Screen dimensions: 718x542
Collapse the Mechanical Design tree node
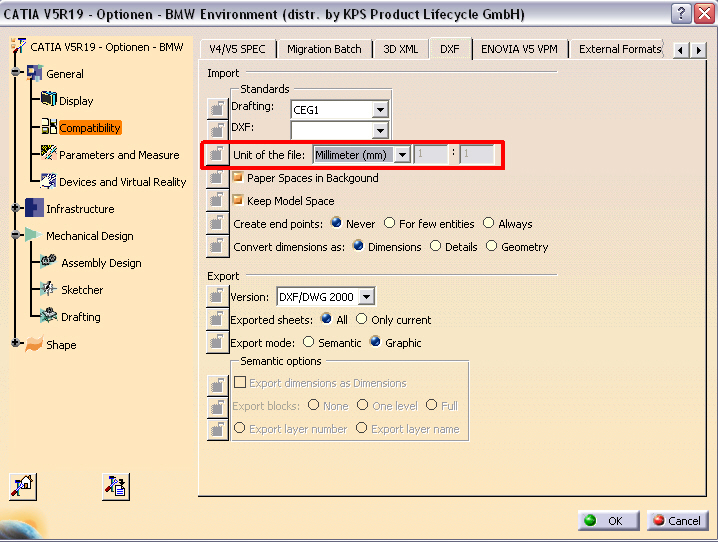[x=16, y=235]
